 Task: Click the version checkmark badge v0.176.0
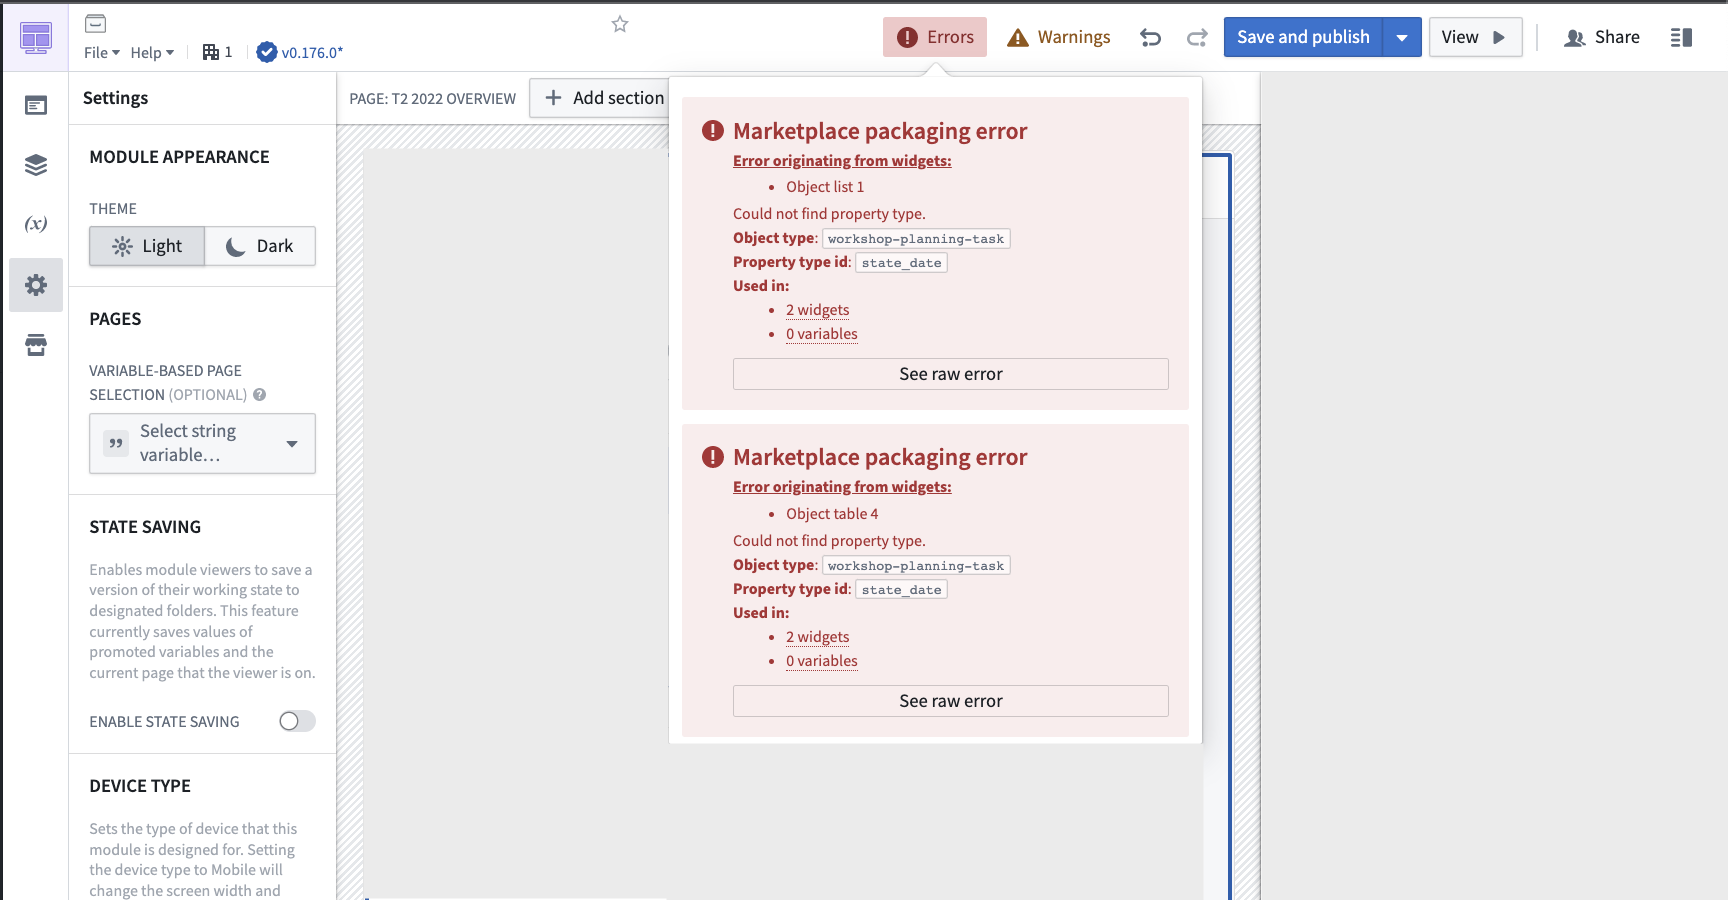pyautogui.click(x=299, y=52)
